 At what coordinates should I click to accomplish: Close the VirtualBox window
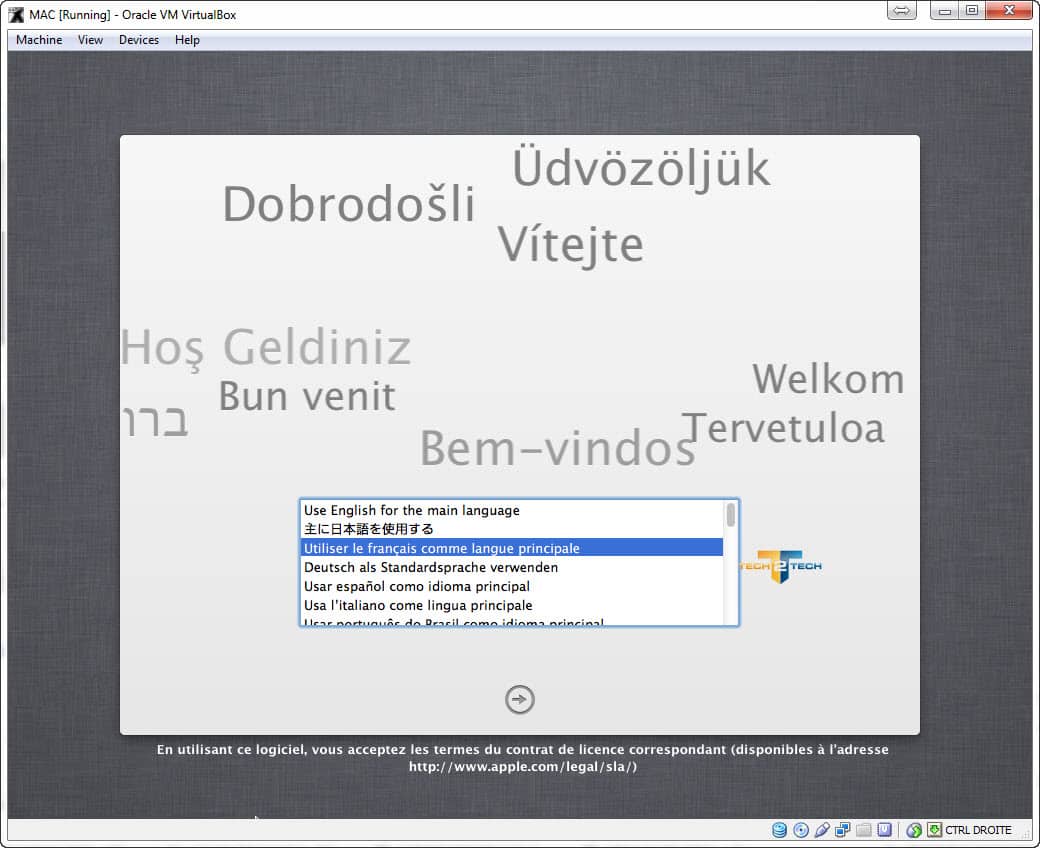(1009, 11)
